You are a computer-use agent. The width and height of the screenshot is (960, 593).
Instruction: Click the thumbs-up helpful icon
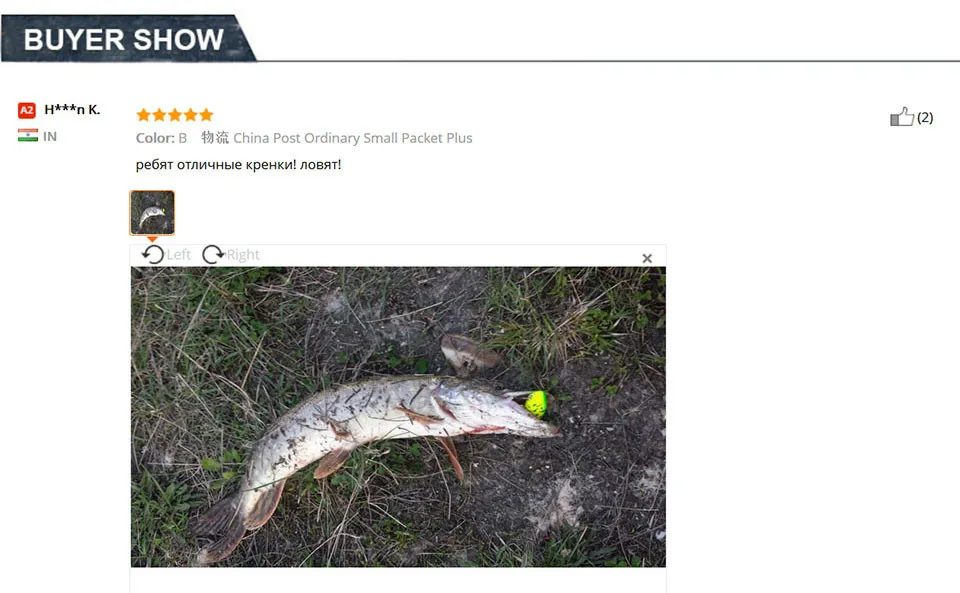[x=902, y=116]
